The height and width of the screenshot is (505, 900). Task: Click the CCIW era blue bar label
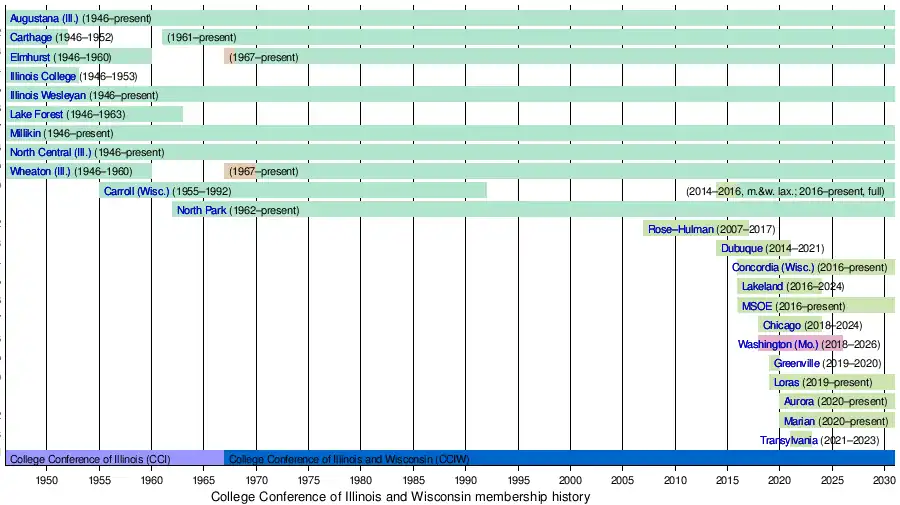click(x=349, y=459)
